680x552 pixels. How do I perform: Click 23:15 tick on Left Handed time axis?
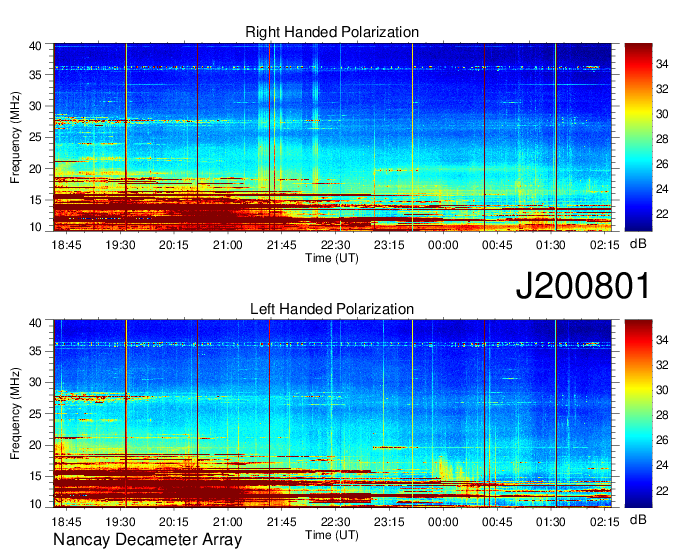click(x=389, y=522)
